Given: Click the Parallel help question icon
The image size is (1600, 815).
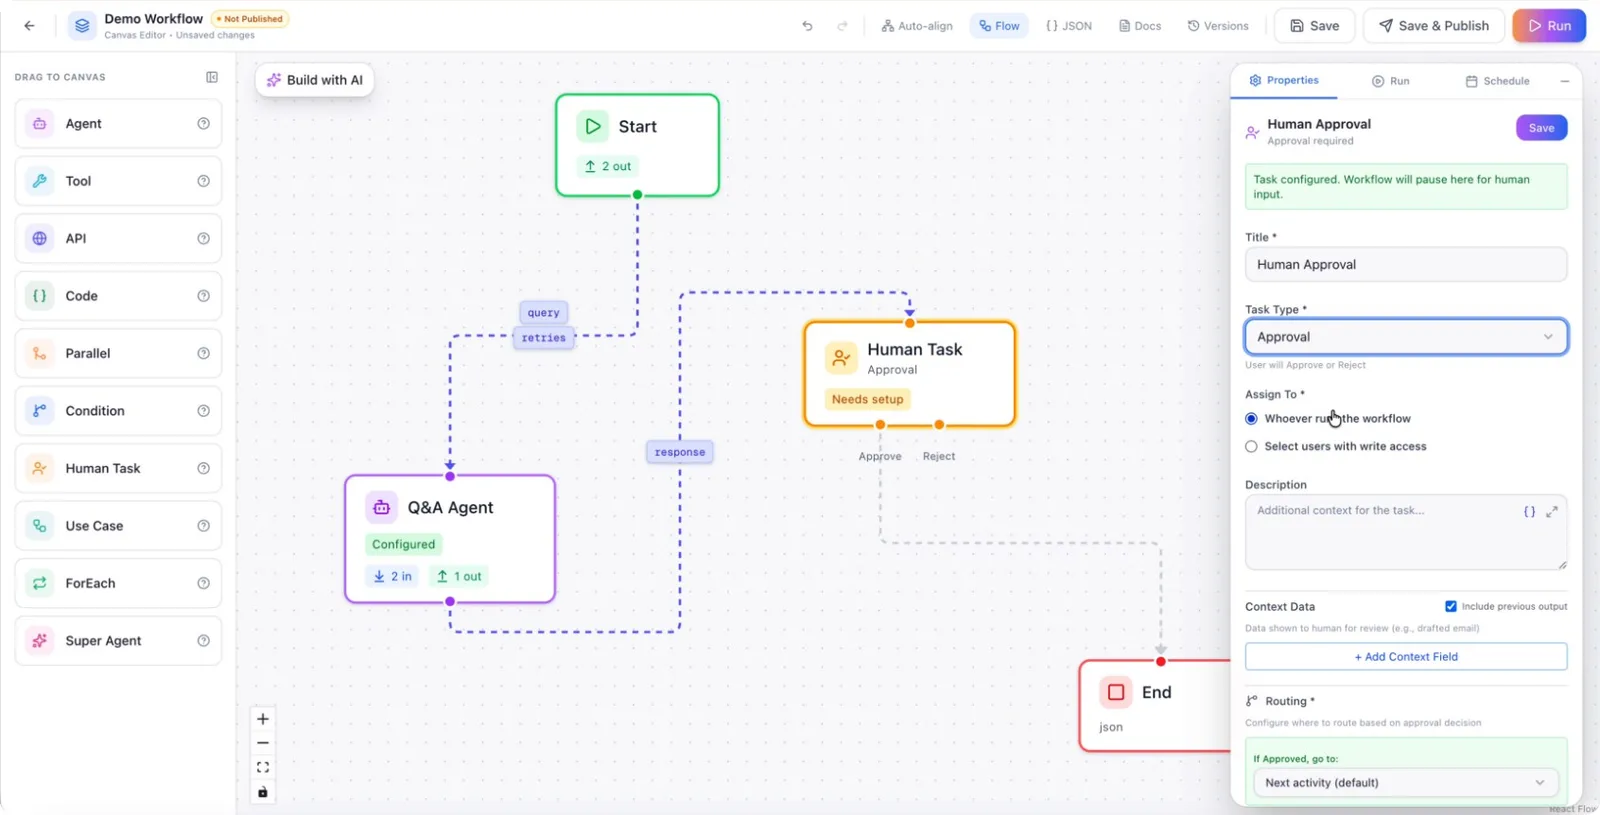Looking at the screenshot, I should [x=203, y=354].
